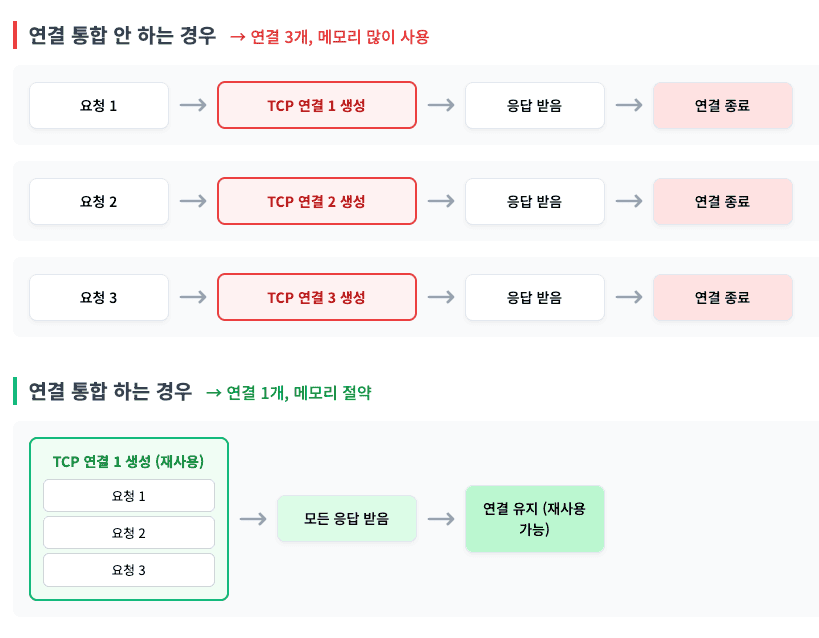This screenshot has width=819, height=638.
Task: Select the 모든 응답 받음 box
Action: point(346,519)
